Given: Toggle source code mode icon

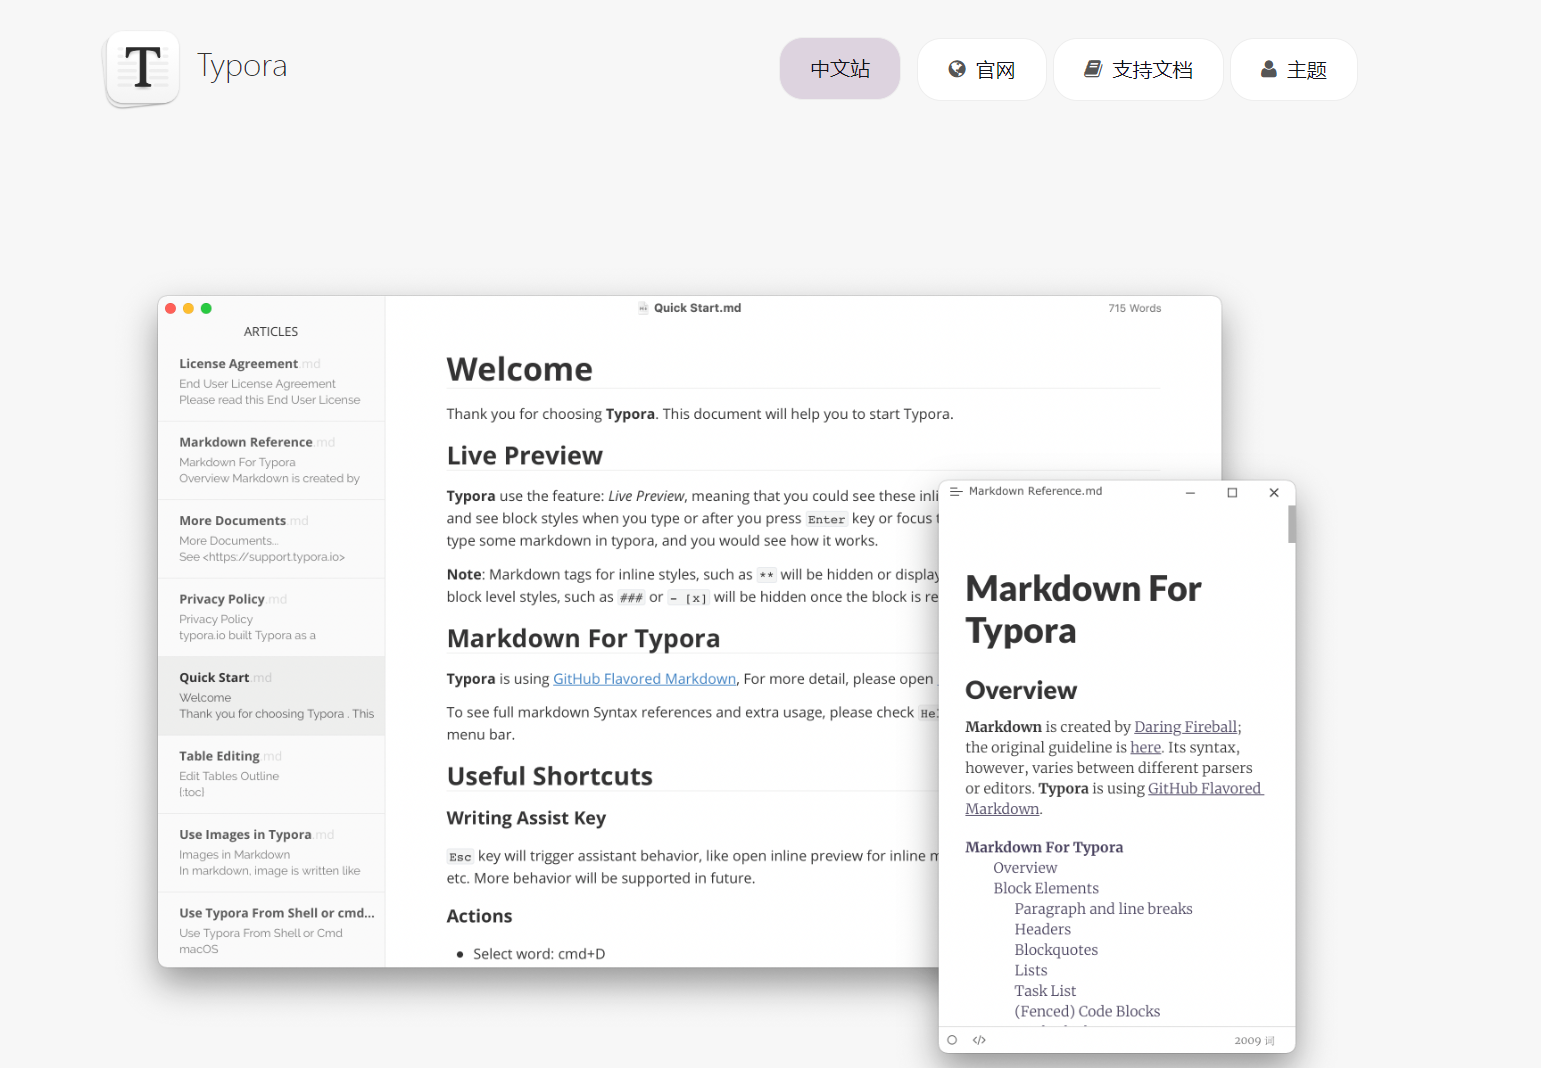Looking at the screenshot, I should [979, 1040].
